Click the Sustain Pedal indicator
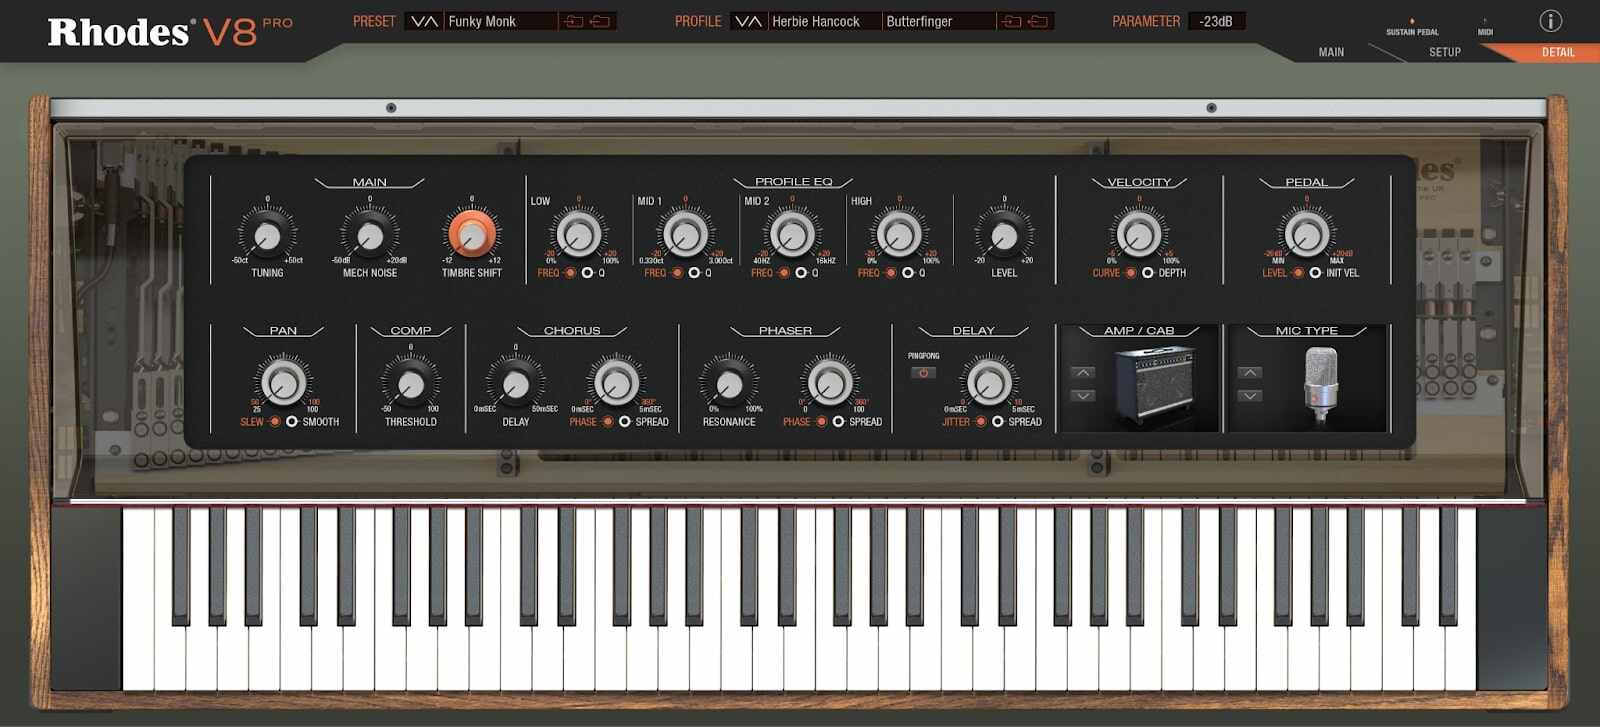The image size is (1600, 727). [x=1412, y=21]
